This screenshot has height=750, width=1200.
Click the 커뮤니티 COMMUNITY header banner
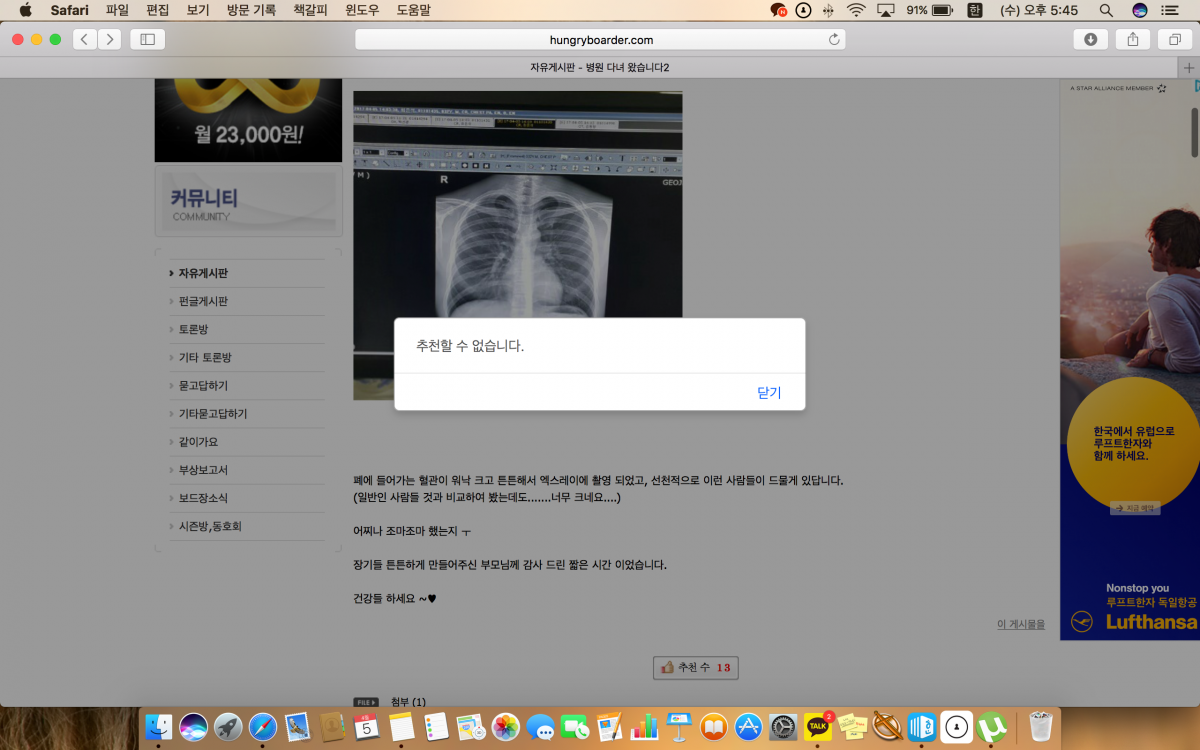tap(248, 202)
